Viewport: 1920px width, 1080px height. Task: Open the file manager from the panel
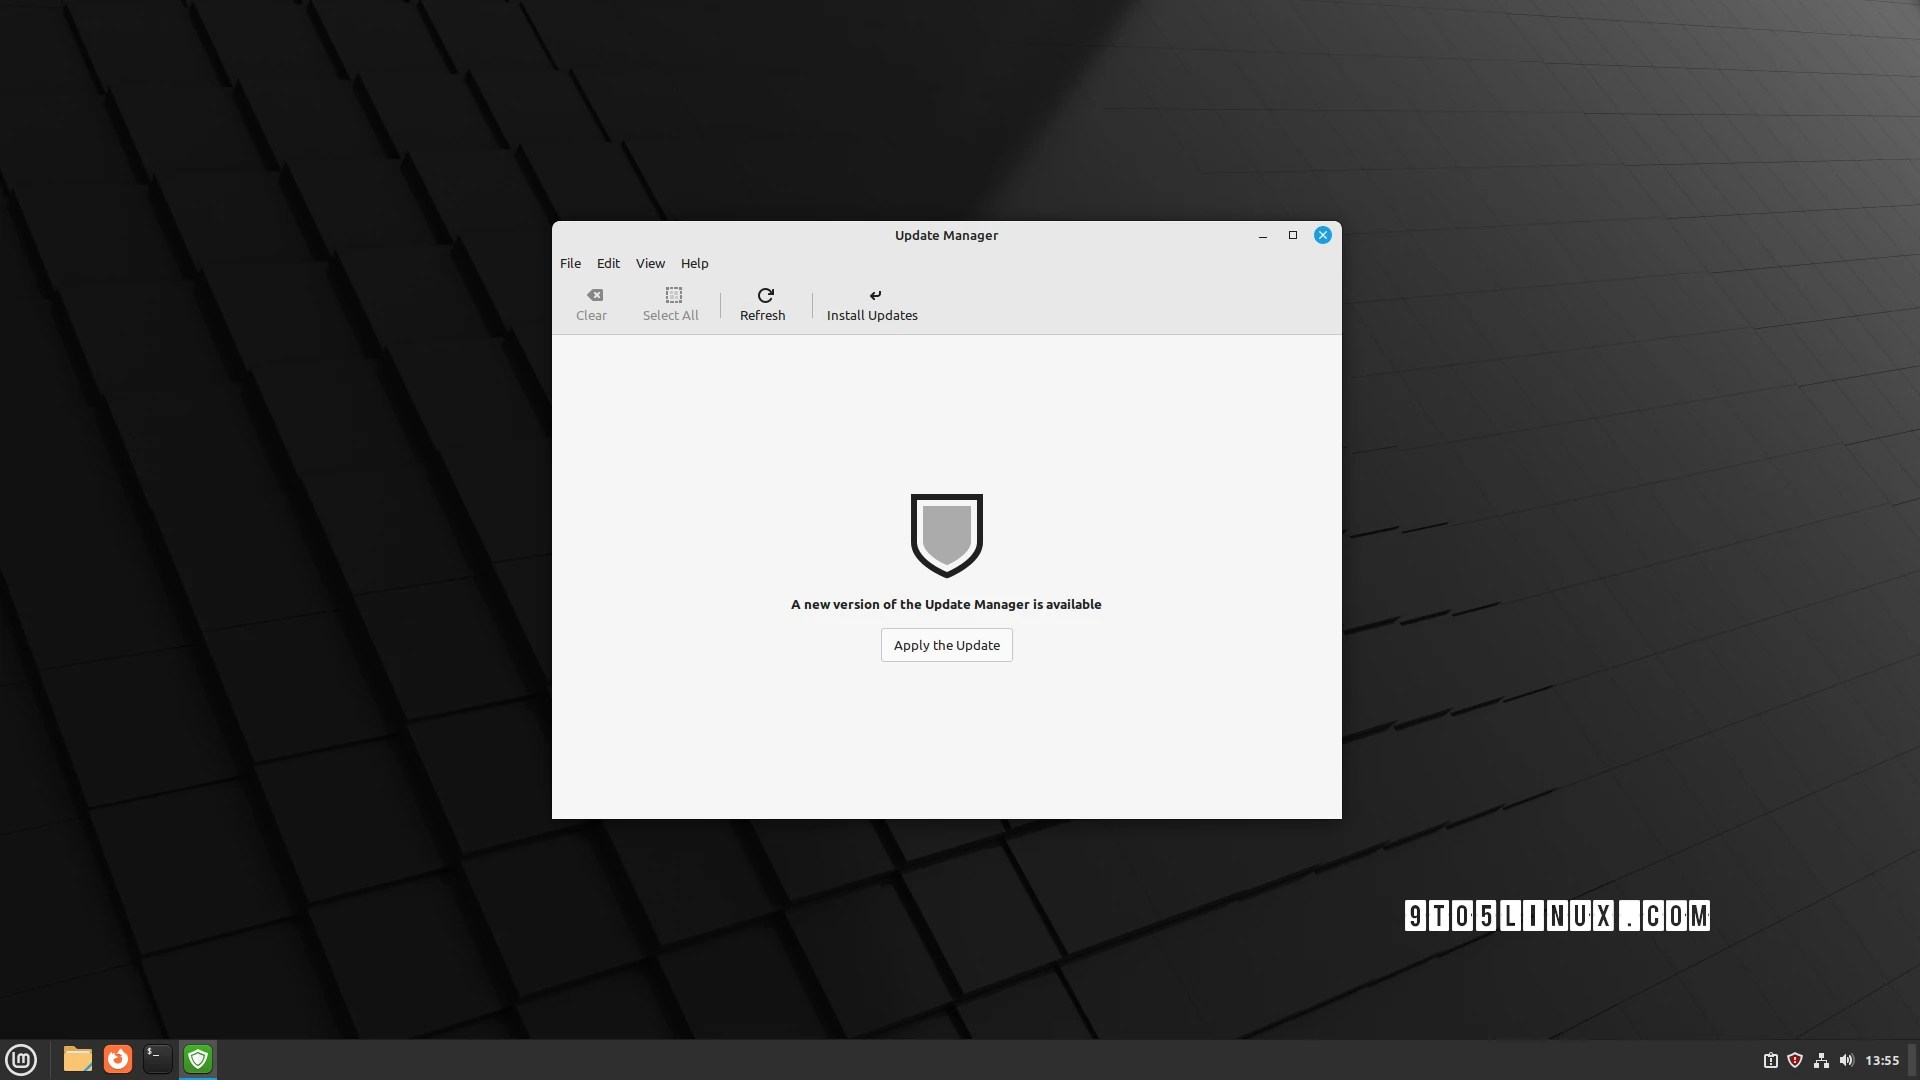(77, 1059)
